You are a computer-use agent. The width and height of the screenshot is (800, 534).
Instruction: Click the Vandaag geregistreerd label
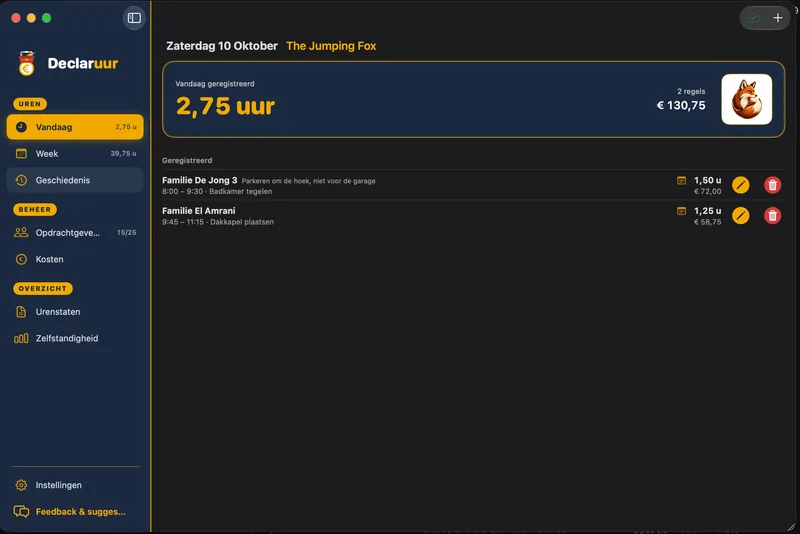pos(215,84)
